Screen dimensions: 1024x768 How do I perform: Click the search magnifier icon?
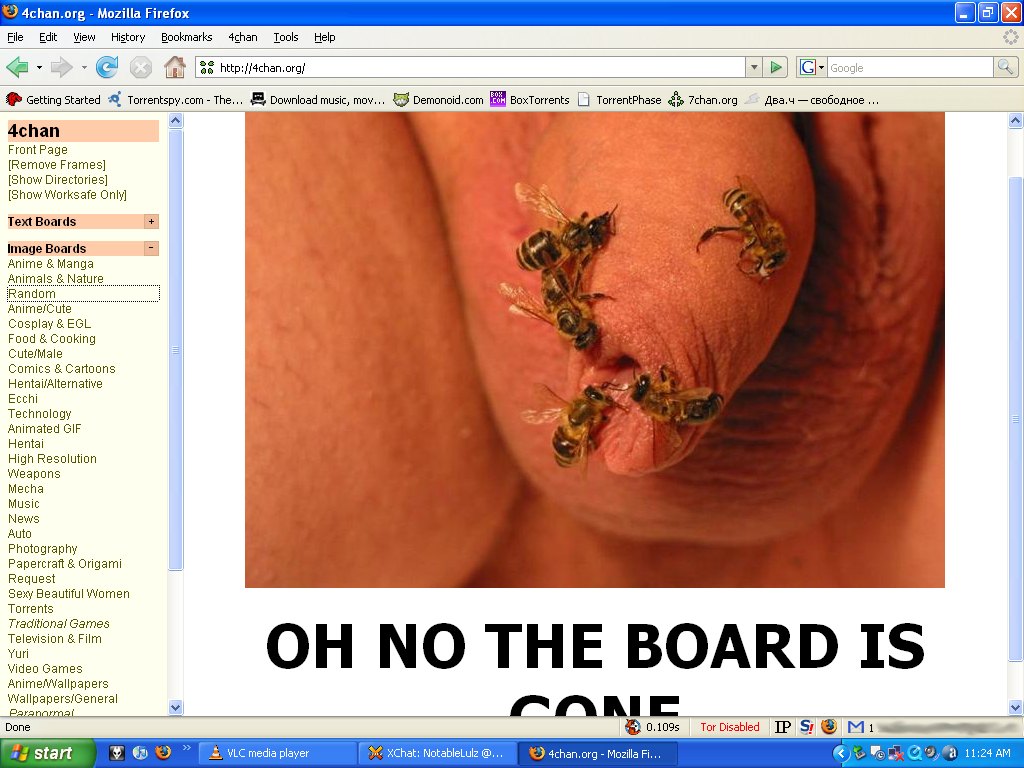[x=1005, y=68]
